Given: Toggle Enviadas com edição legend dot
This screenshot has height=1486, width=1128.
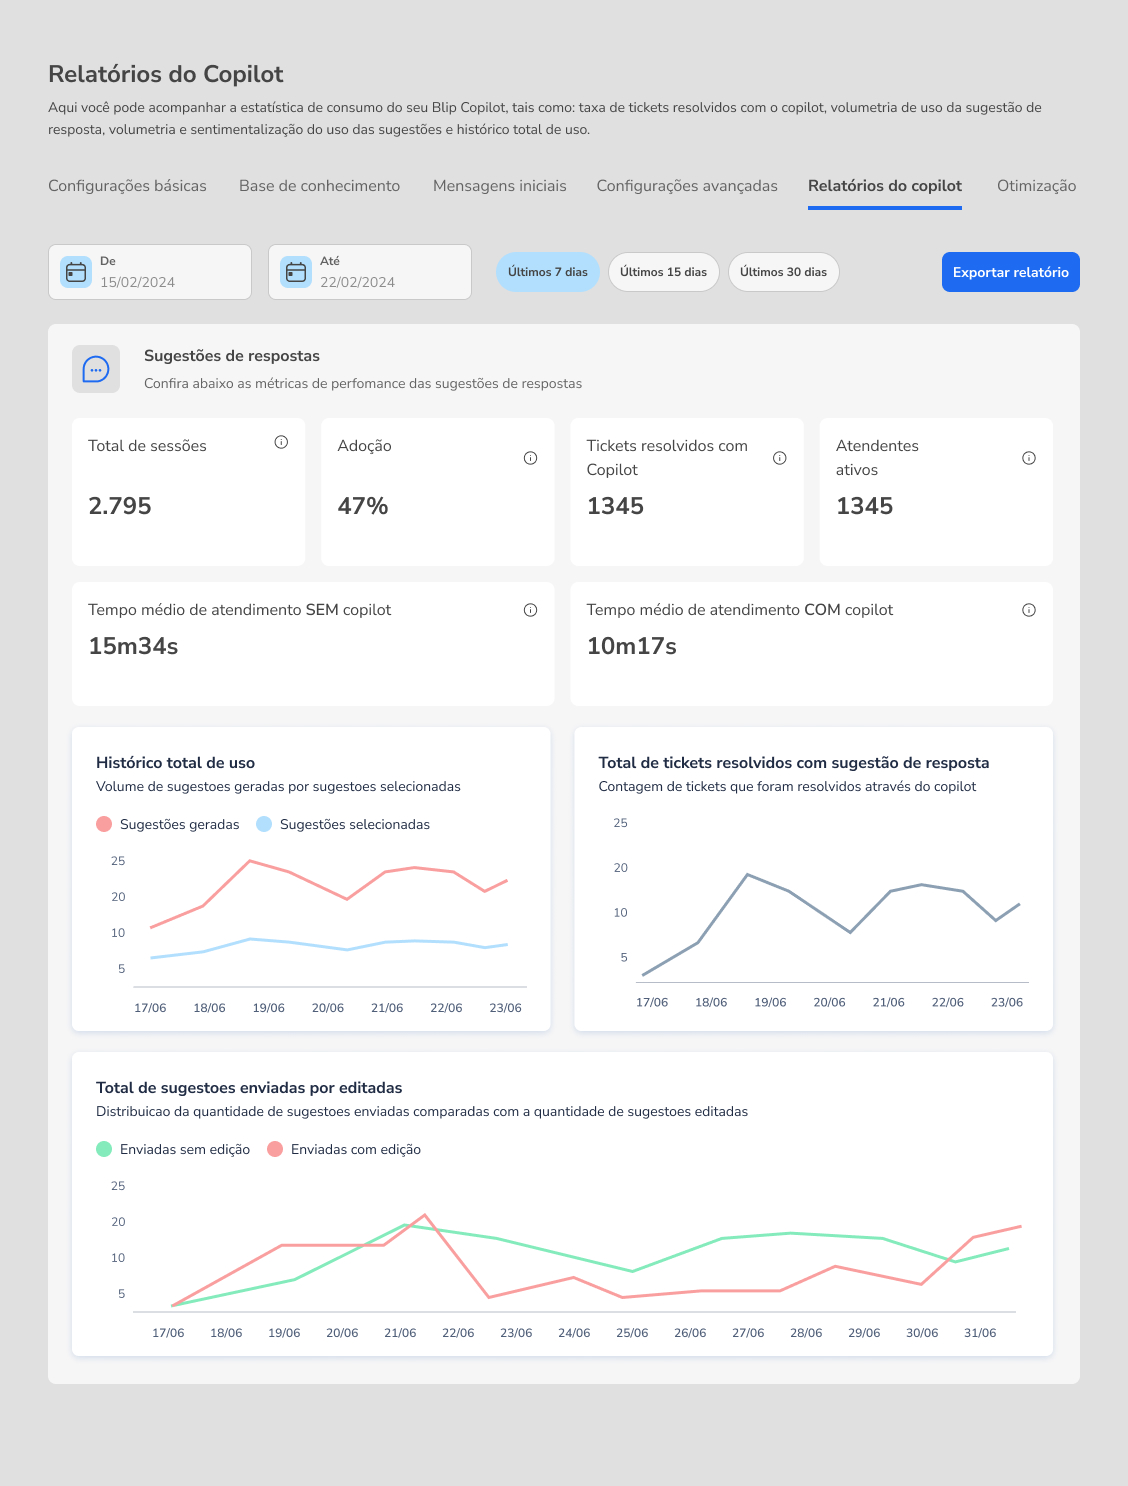Looking at the screenshot, I should (x=275, y=1149).
